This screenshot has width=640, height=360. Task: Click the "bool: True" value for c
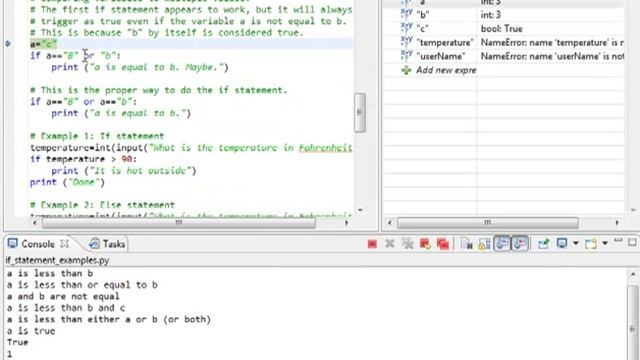coord(502,29)
